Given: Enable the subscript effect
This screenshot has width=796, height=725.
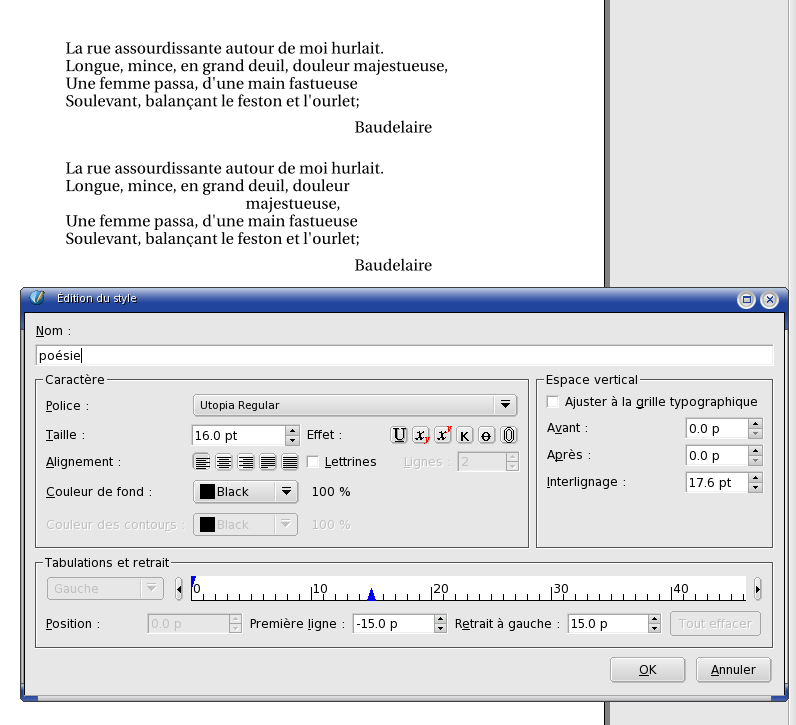Looking at the screenshot, I should (422, 435).
